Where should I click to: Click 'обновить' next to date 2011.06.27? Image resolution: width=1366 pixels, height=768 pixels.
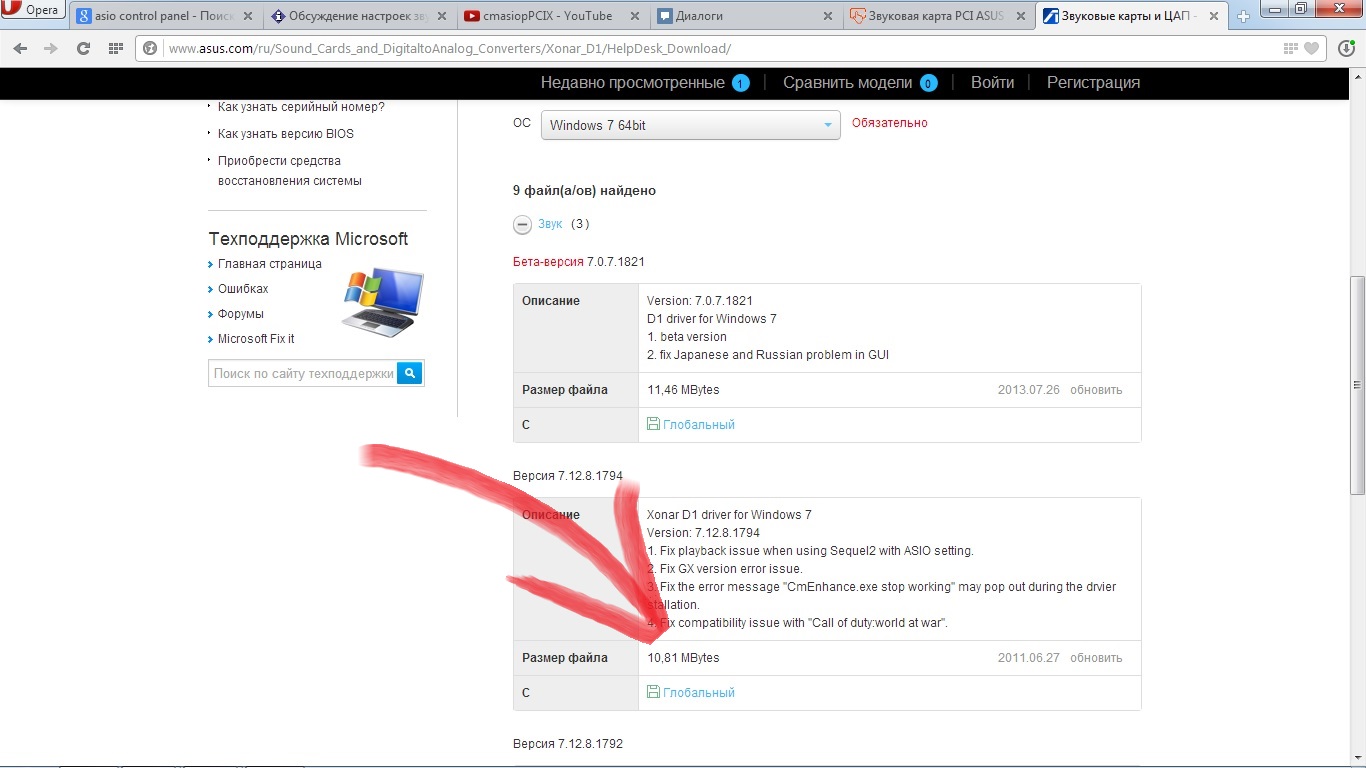[1096, 658]
